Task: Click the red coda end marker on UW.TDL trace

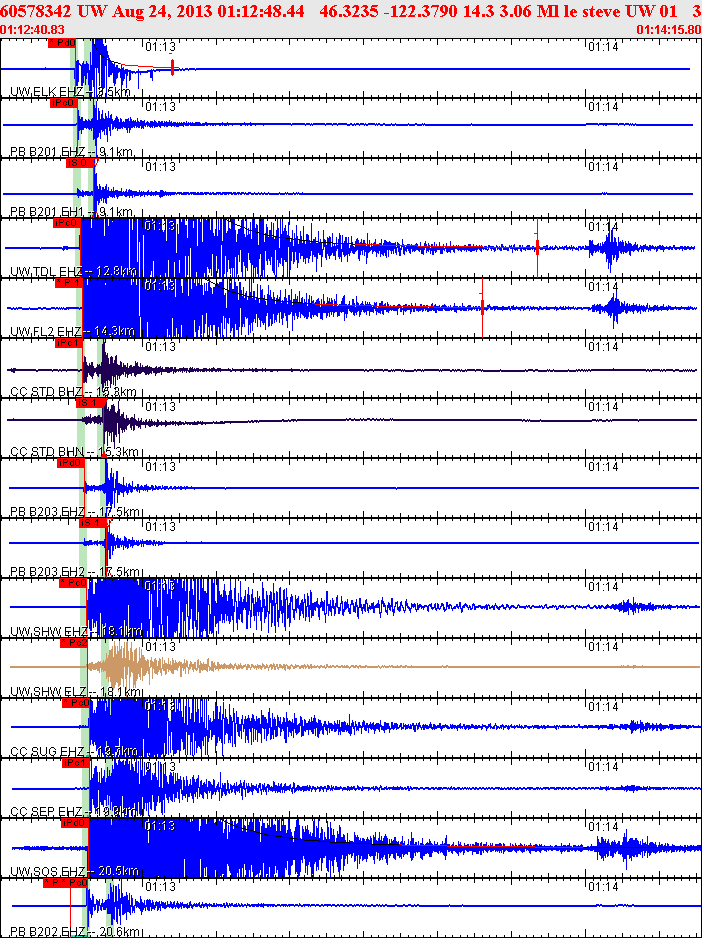Action: (537, 246)
